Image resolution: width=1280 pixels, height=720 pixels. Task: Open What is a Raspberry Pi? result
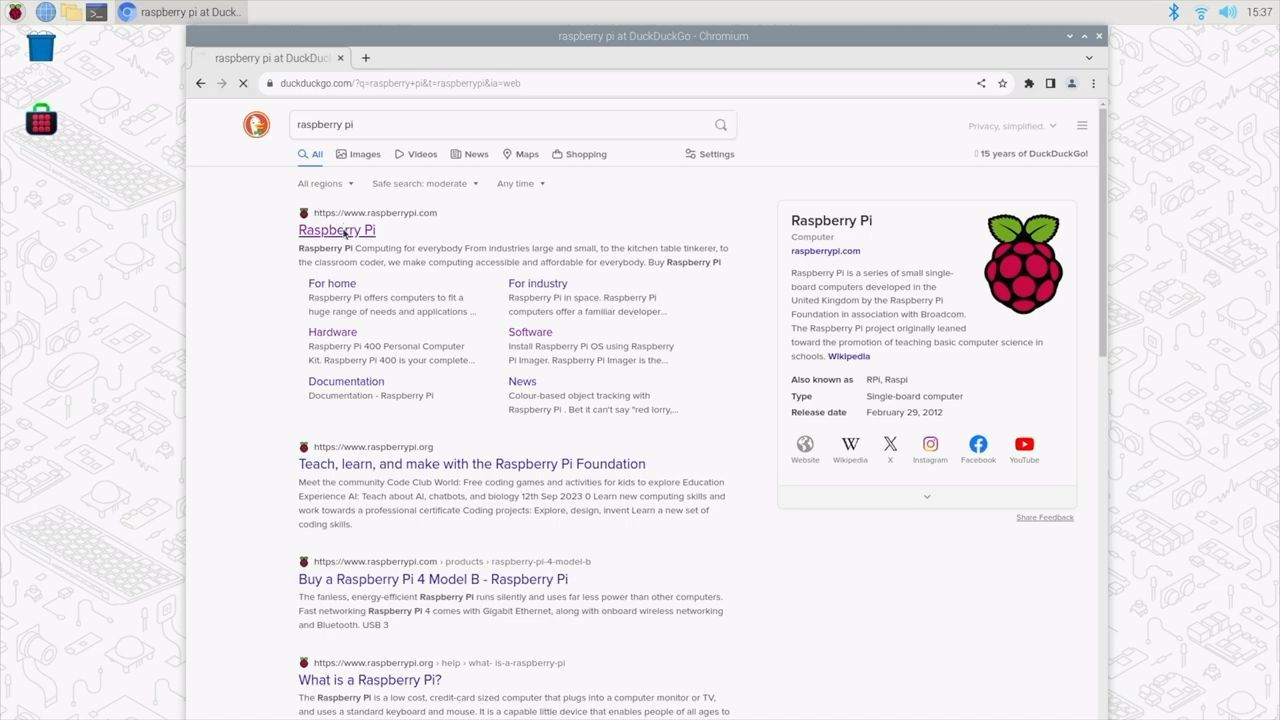(370, 680)
